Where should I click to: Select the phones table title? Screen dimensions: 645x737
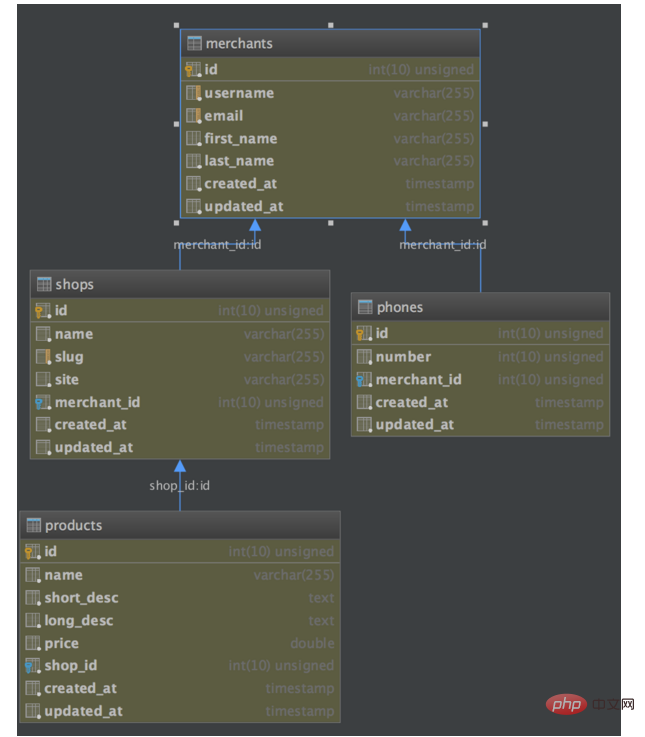[400, 307]
